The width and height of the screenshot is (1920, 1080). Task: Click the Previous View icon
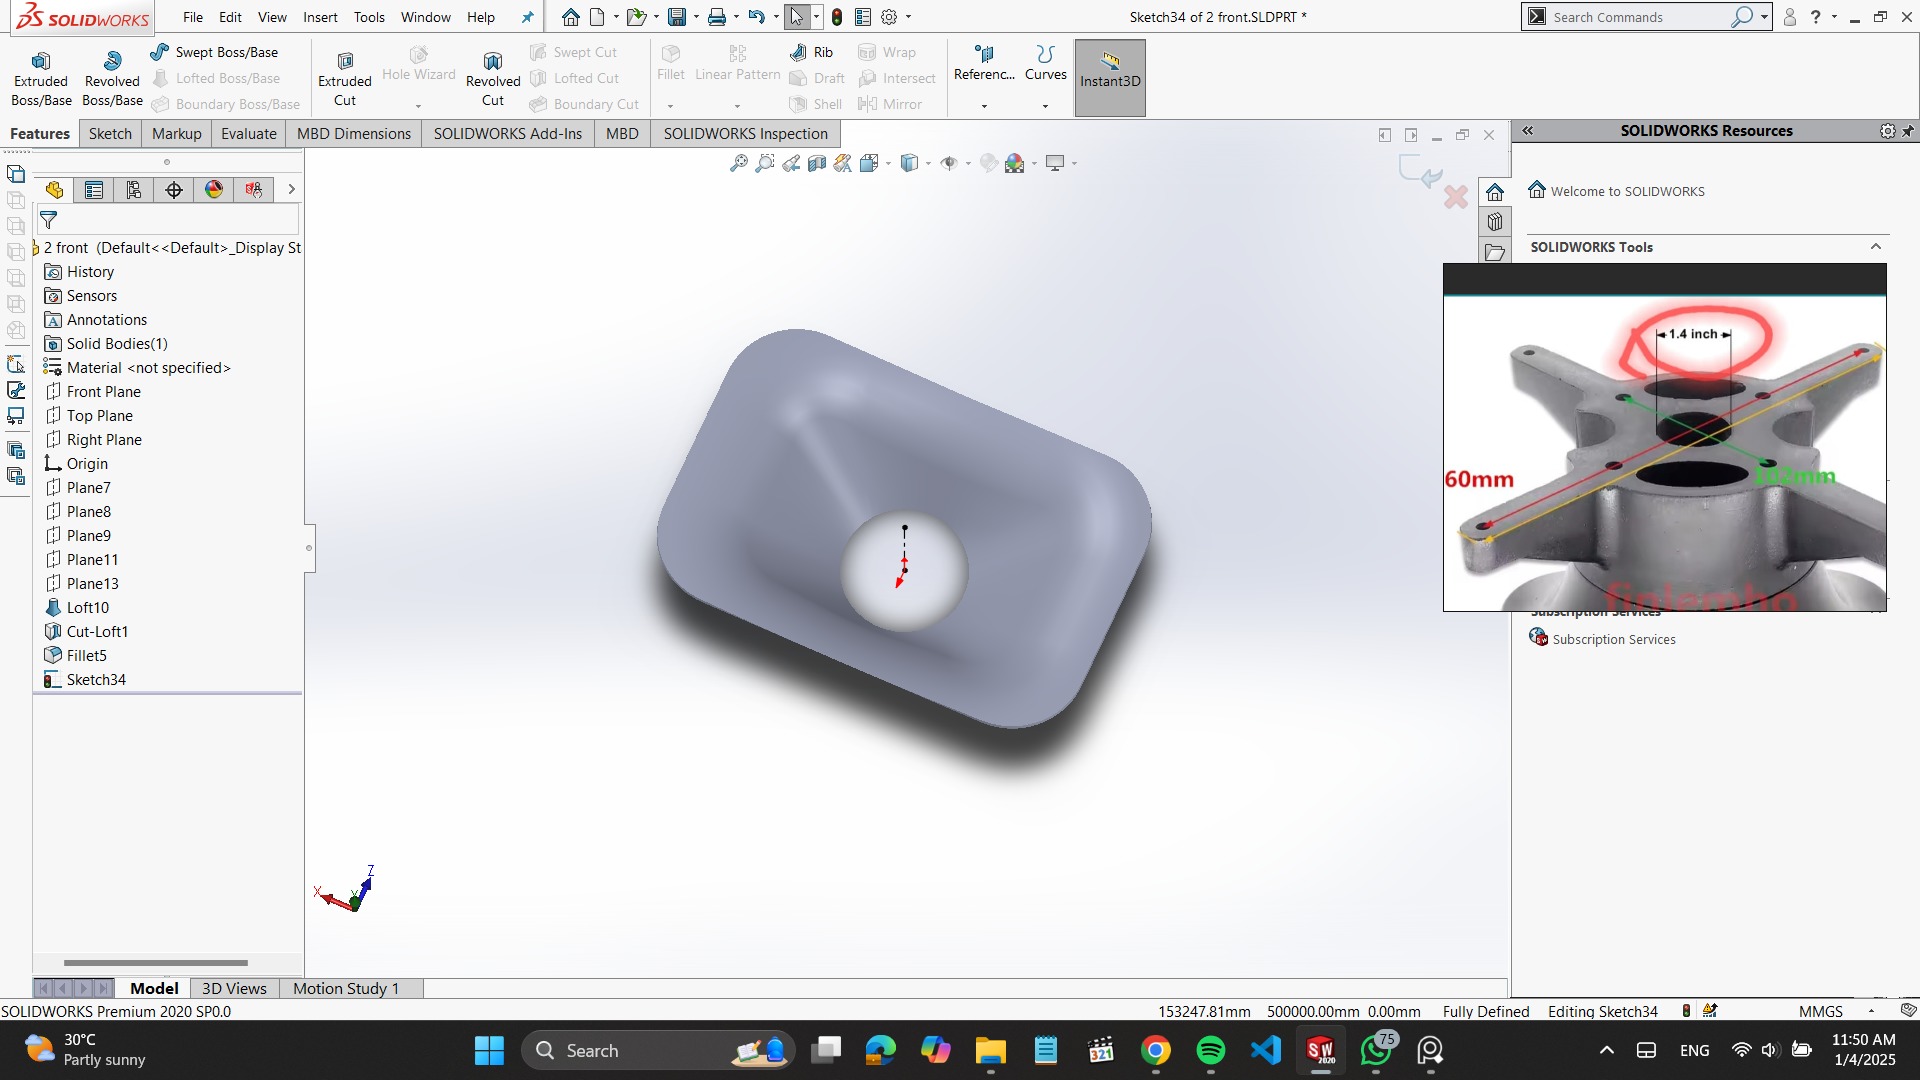click(x=791, y=163)
